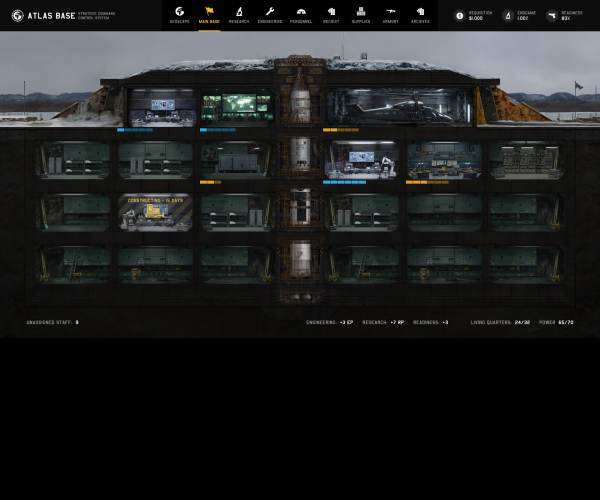Open the Supplies crates tab
This screenshot has width=600, height=500.
361,15
